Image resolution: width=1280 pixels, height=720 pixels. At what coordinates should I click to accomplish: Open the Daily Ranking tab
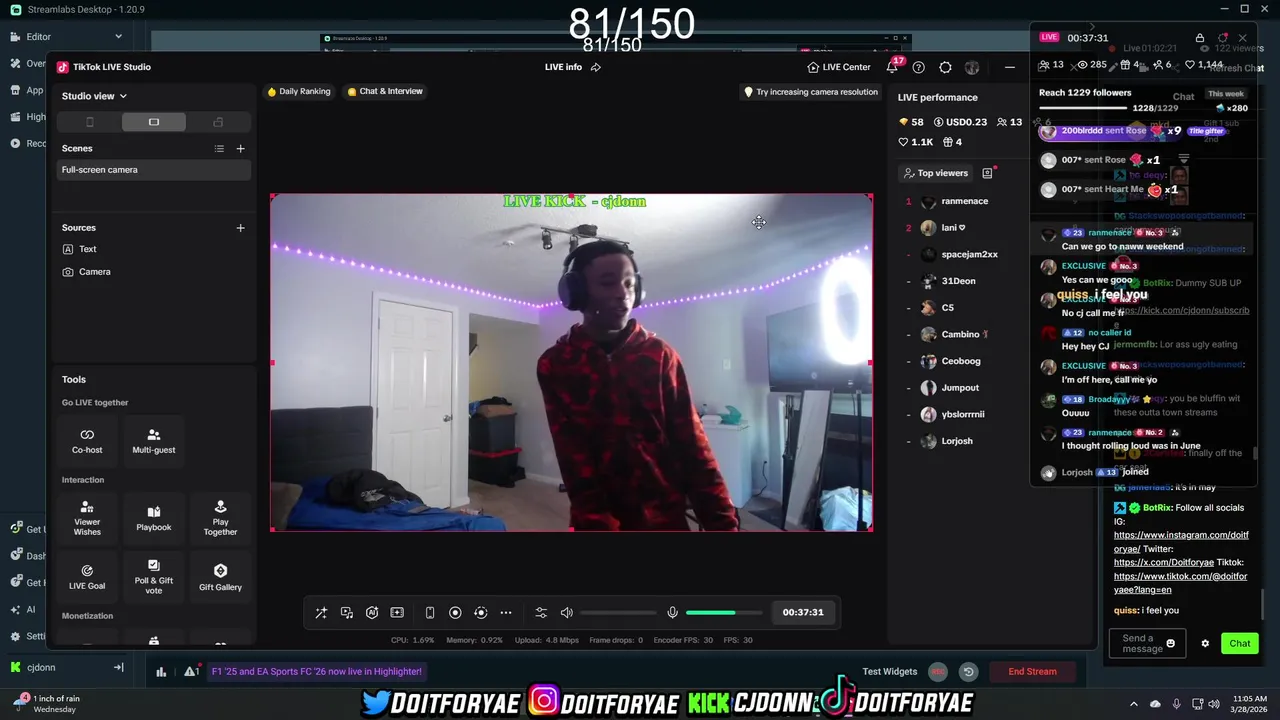[x=298, y=91]
